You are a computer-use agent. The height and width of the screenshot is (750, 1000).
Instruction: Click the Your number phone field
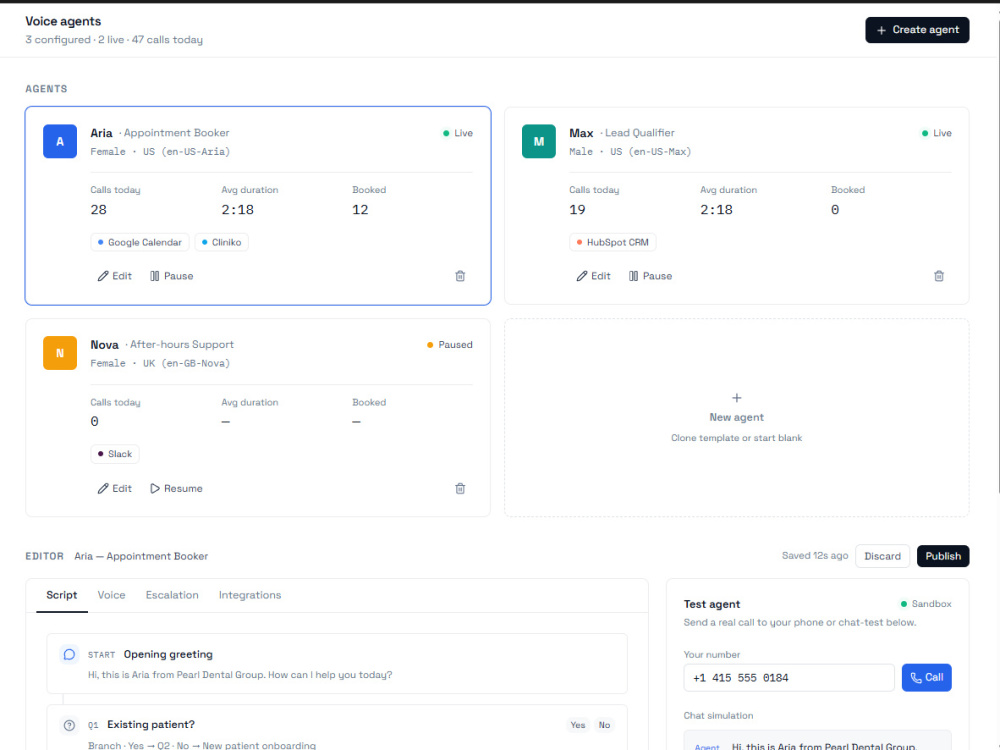pos(789,678)
